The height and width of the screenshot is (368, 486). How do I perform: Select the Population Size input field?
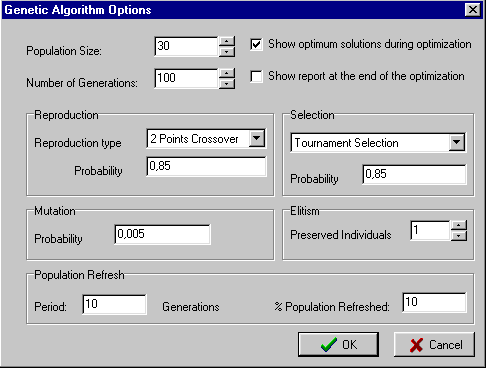tap(186, 46)
